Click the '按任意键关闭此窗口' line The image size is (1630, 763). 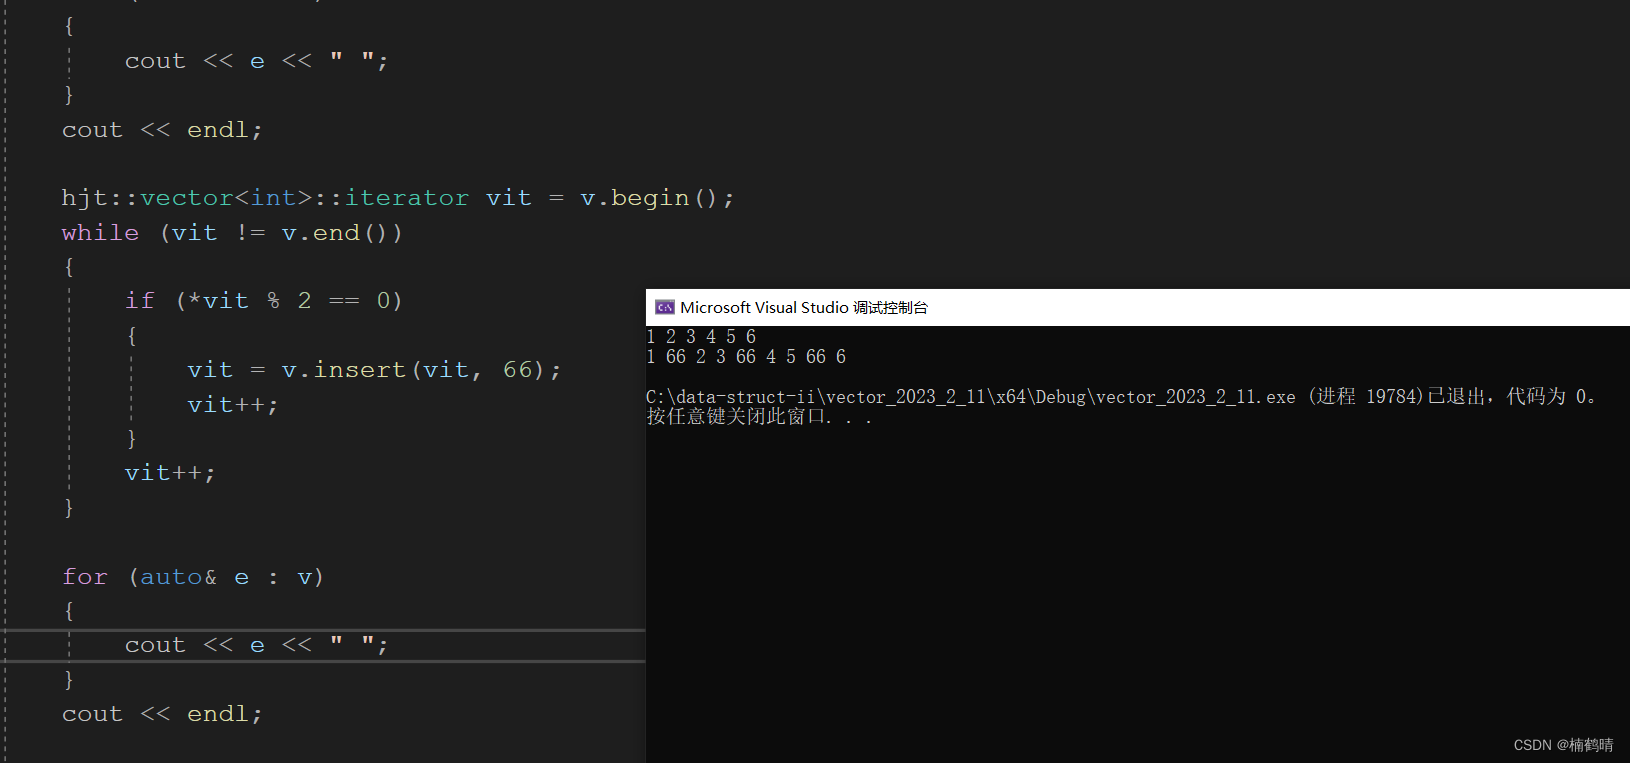click(758, 417)
